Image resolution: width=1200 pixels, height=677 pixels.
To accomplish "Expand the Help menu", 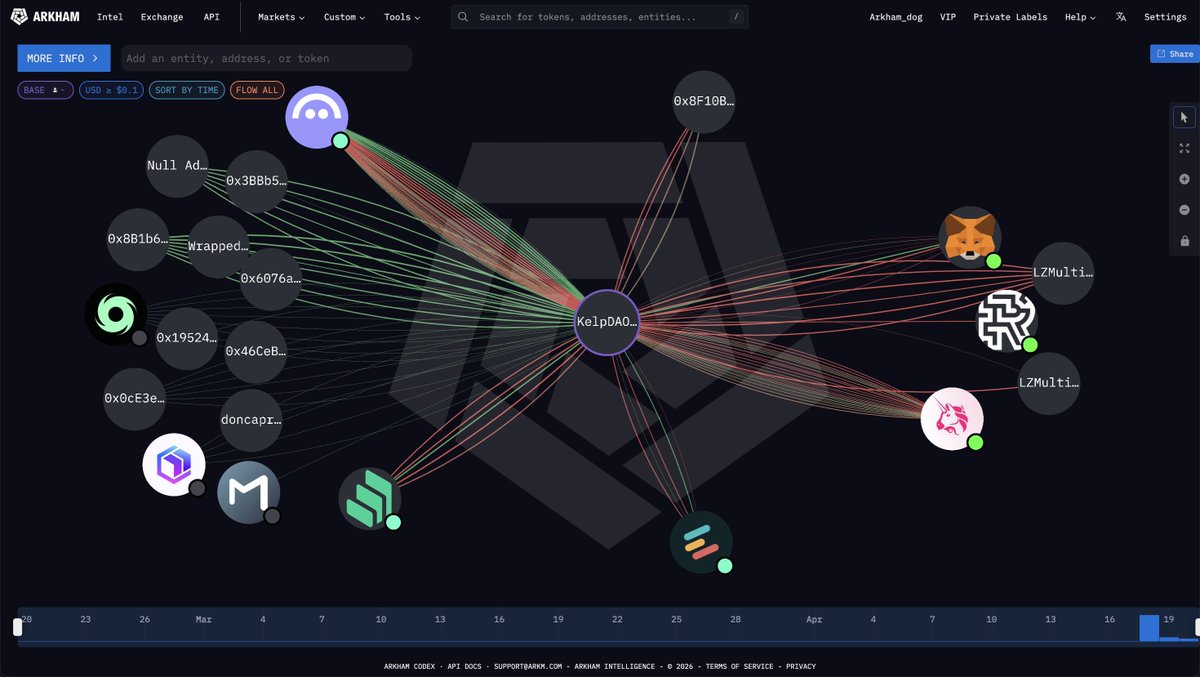I will tap(1080, 17).
